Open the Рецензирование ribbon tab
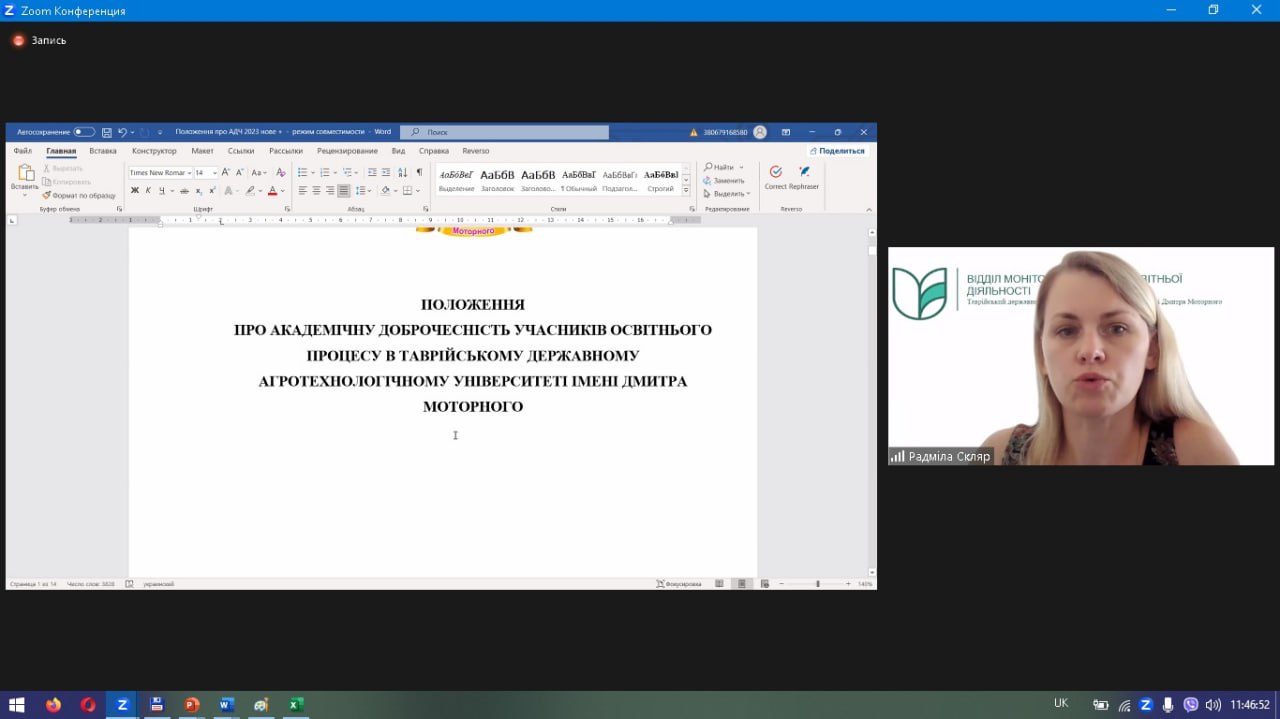 click(x=347, y=151)
